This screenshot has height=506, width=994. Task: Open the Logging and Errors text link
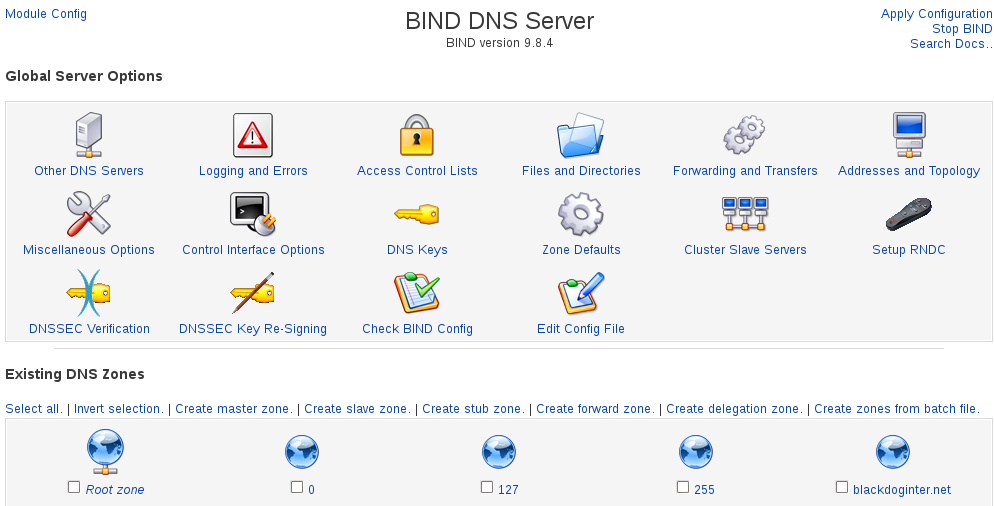pos(253,171)
